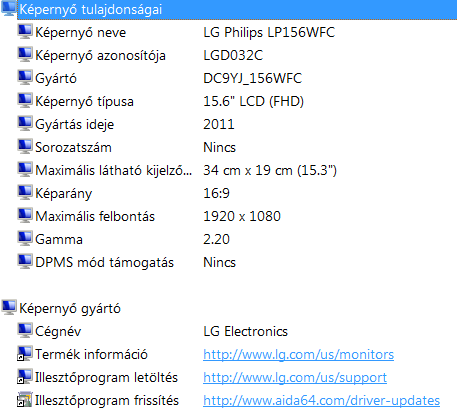Screen dimensions: 457x420
Task: Select the Képernyő típusa label
Action: pyautogui.click(x=84, y=102)
